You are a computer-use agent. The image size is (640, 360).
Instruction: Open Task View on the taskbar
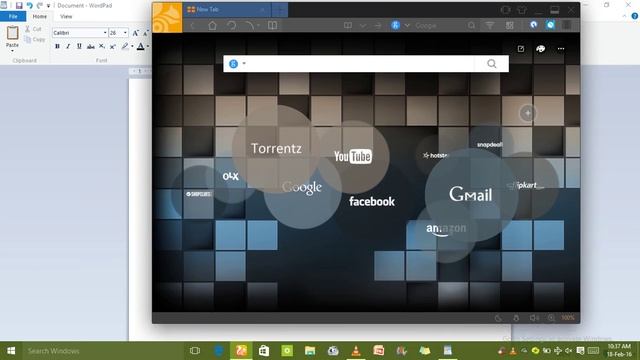coord(195,351)
